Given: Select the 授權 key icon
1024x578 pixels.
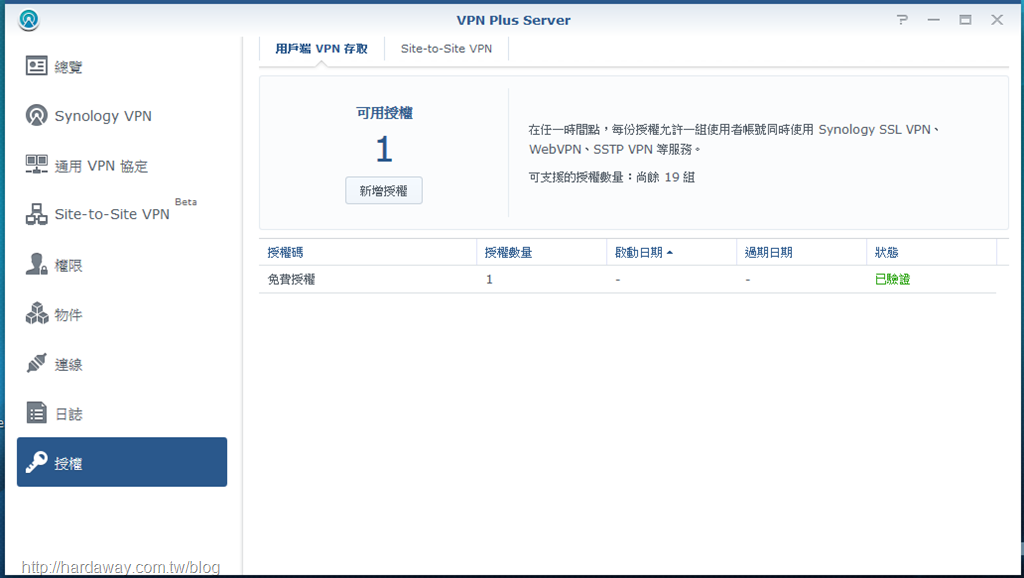Looking at the screenshot, I should click(37, 462).
